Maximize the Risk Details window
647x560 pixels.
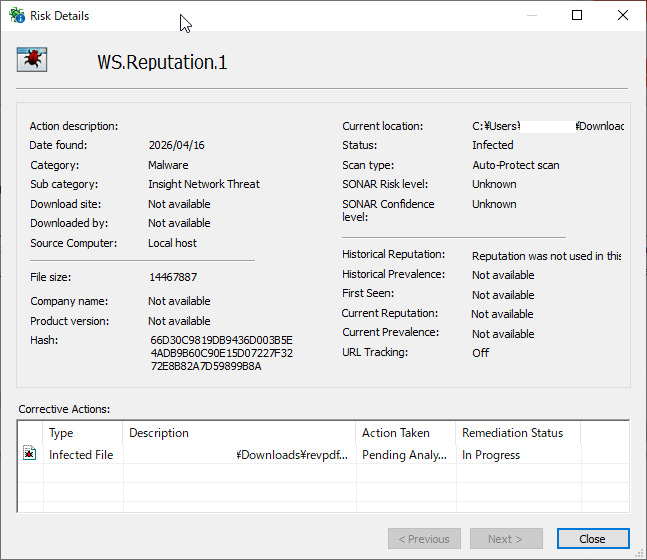(577, 15)
